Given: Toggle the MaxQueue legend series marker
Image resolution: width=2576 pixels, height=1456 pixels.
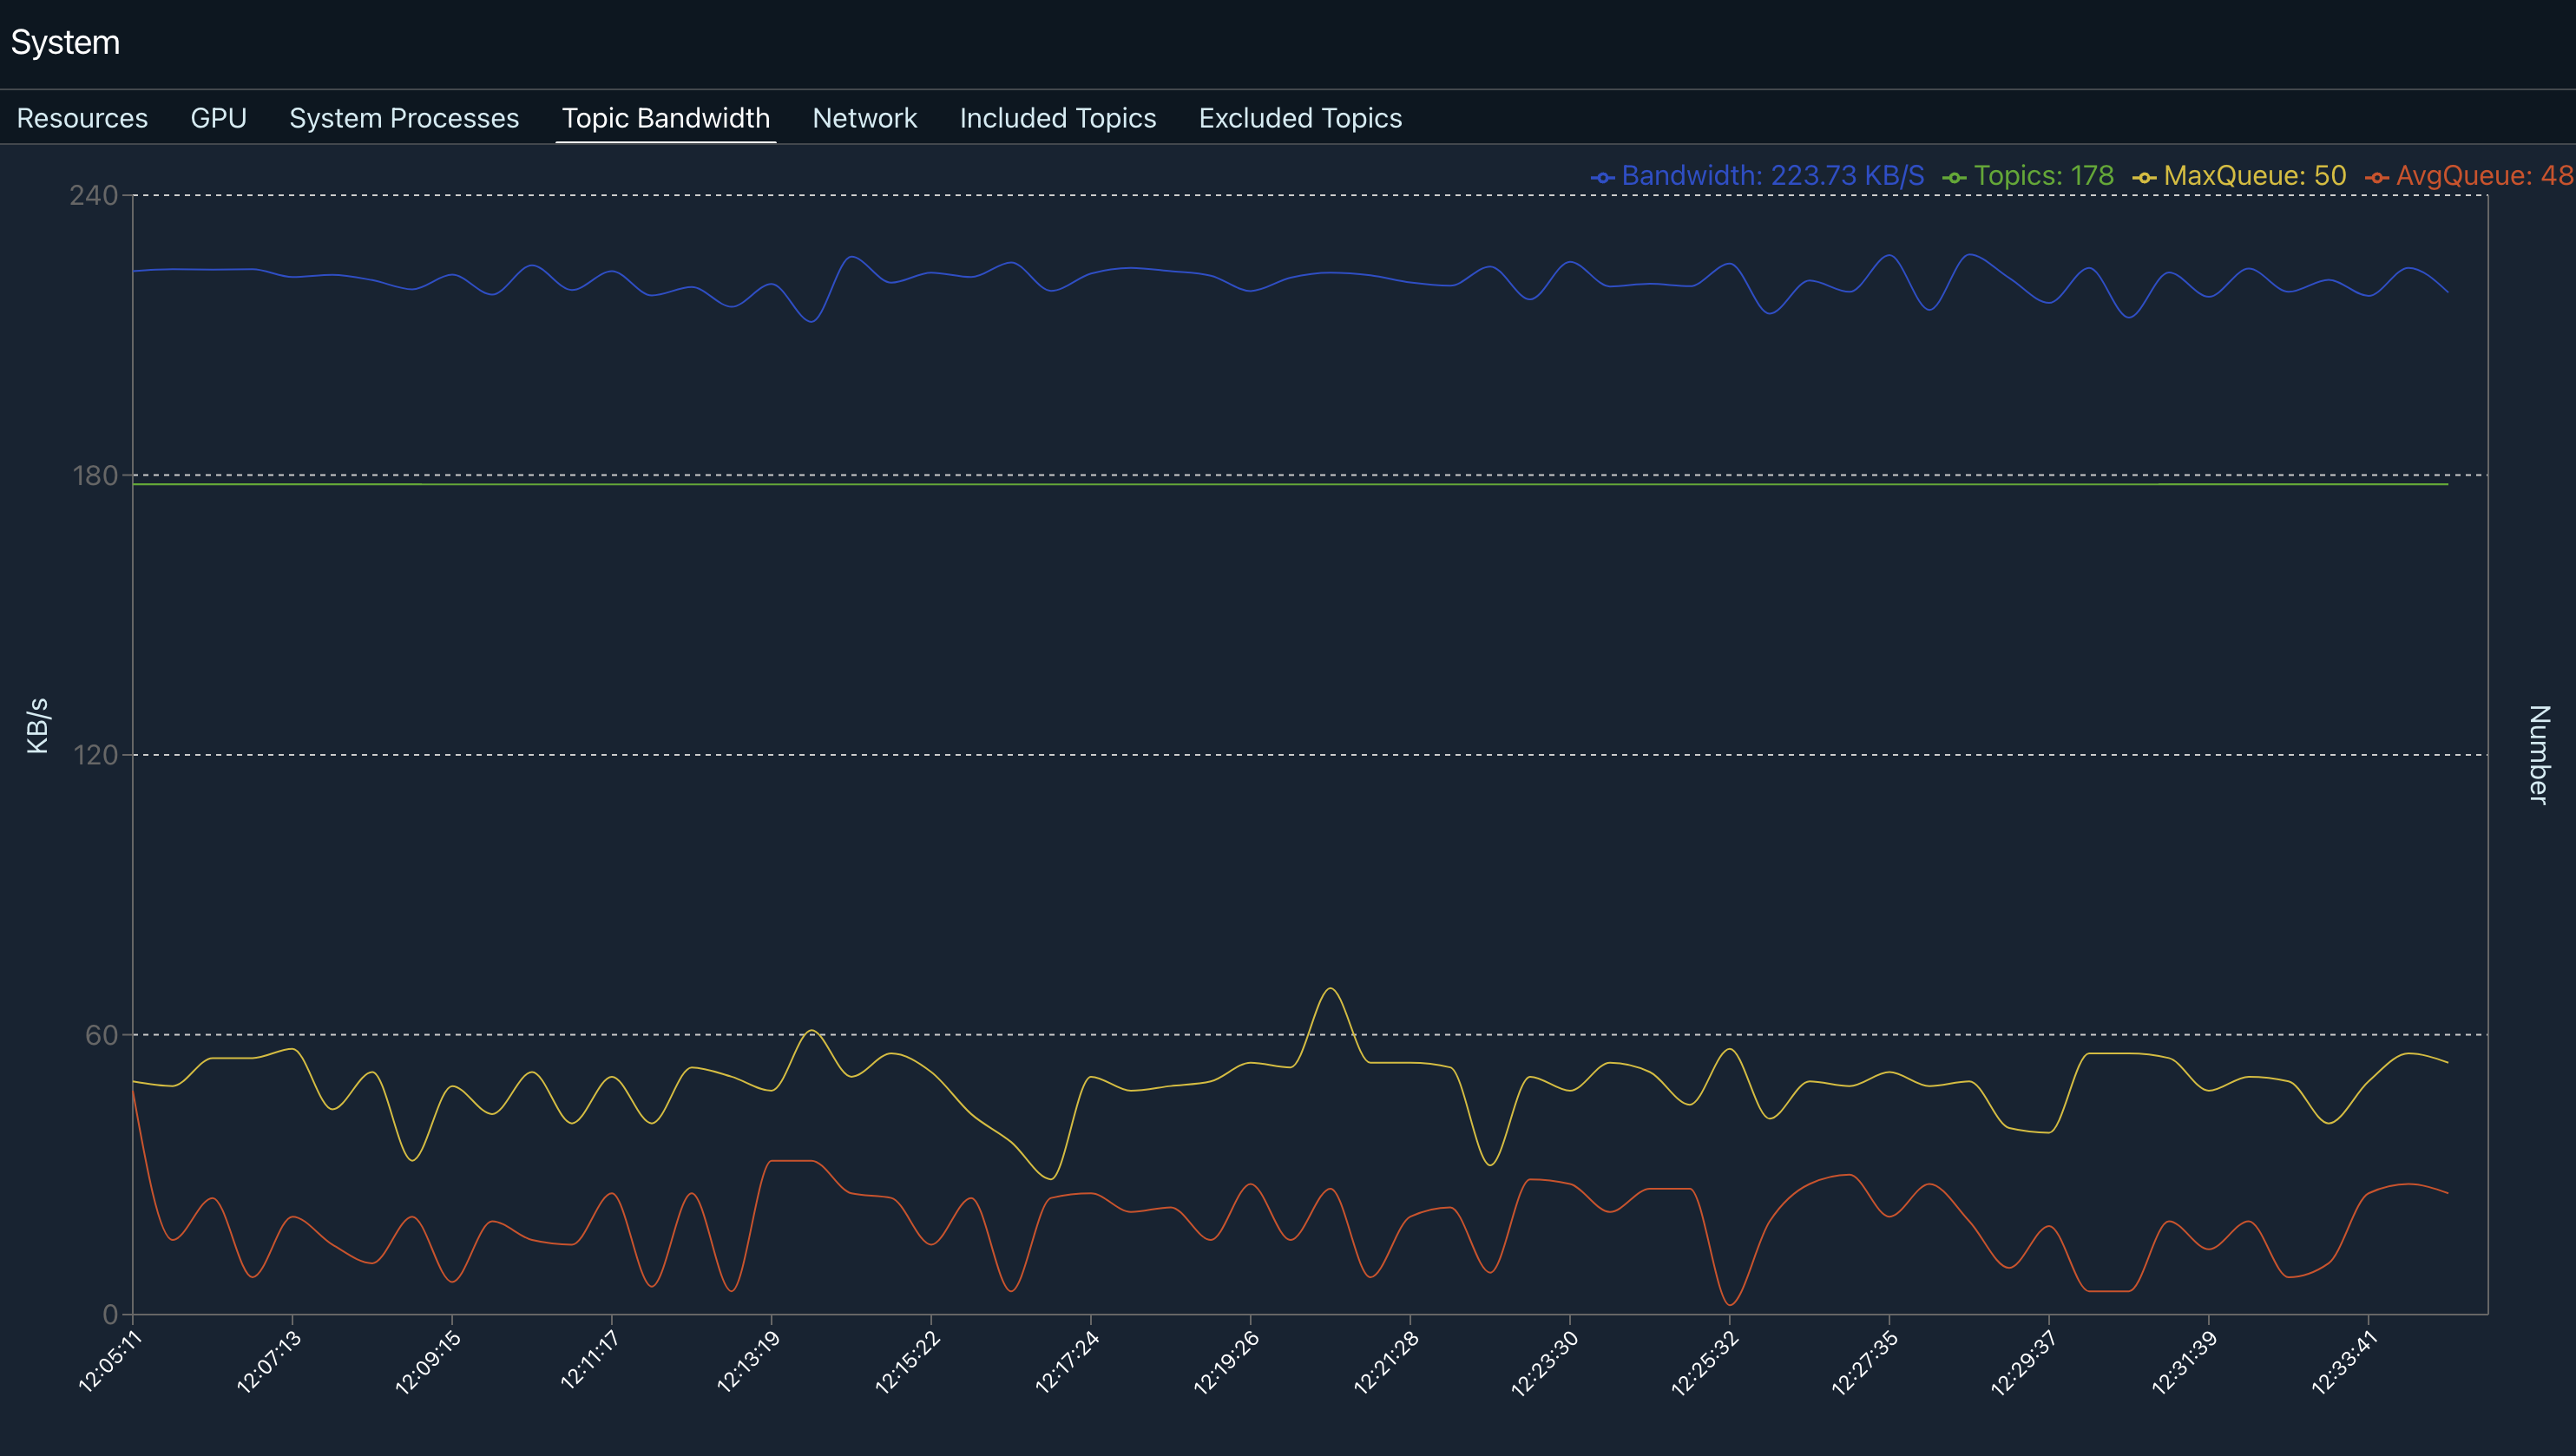Looking at the screenshot, I should pos(2144,178).
